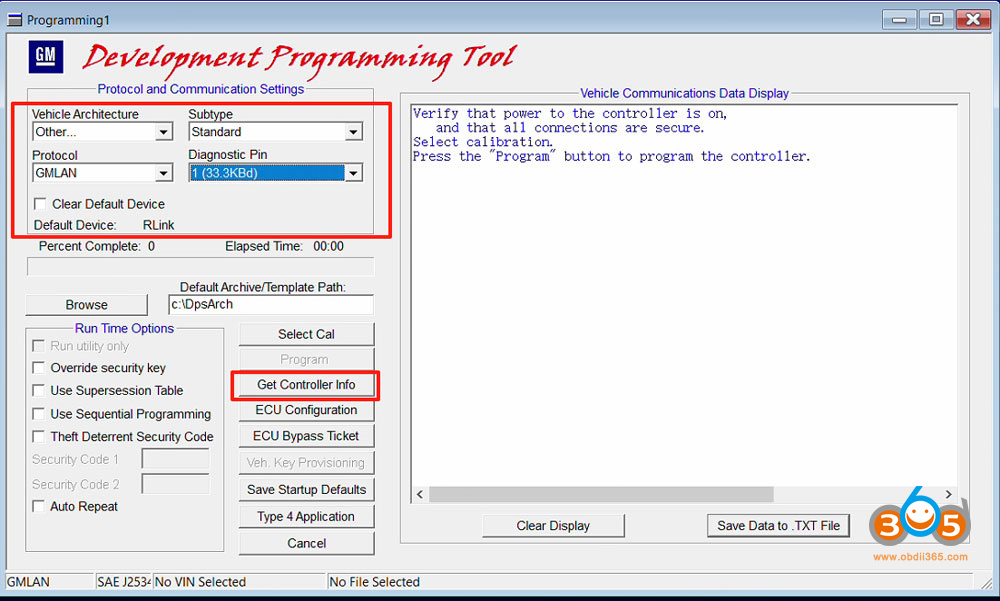Screen dimensions: 1000x601
Task: Toggle Override security key checkbox
Action: tap(40, 368)
